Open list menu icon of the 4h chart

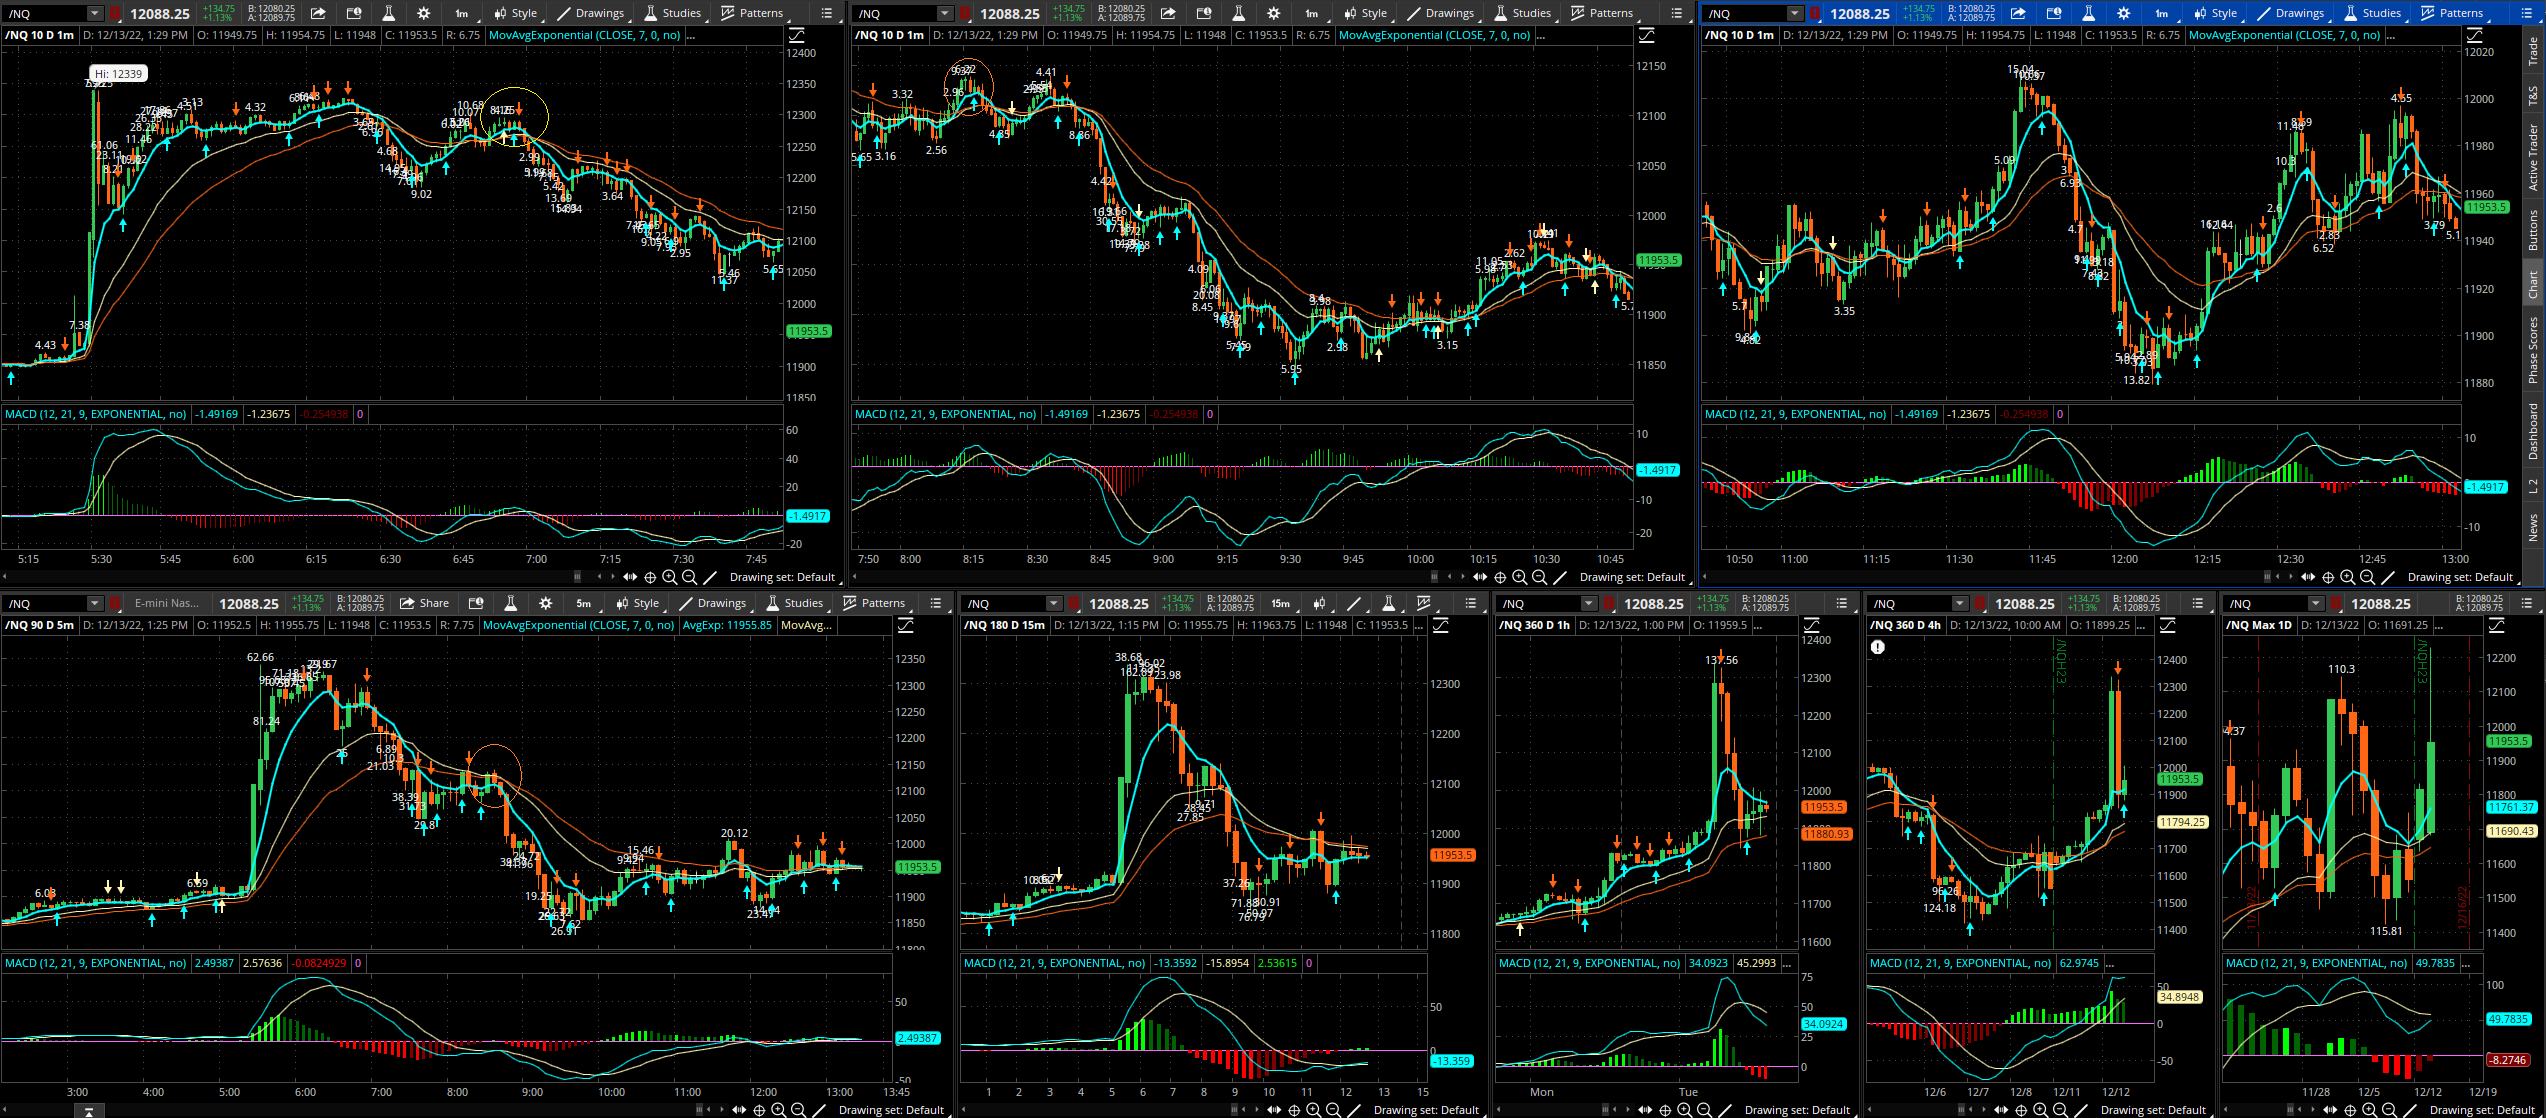tap(2198, 603)
